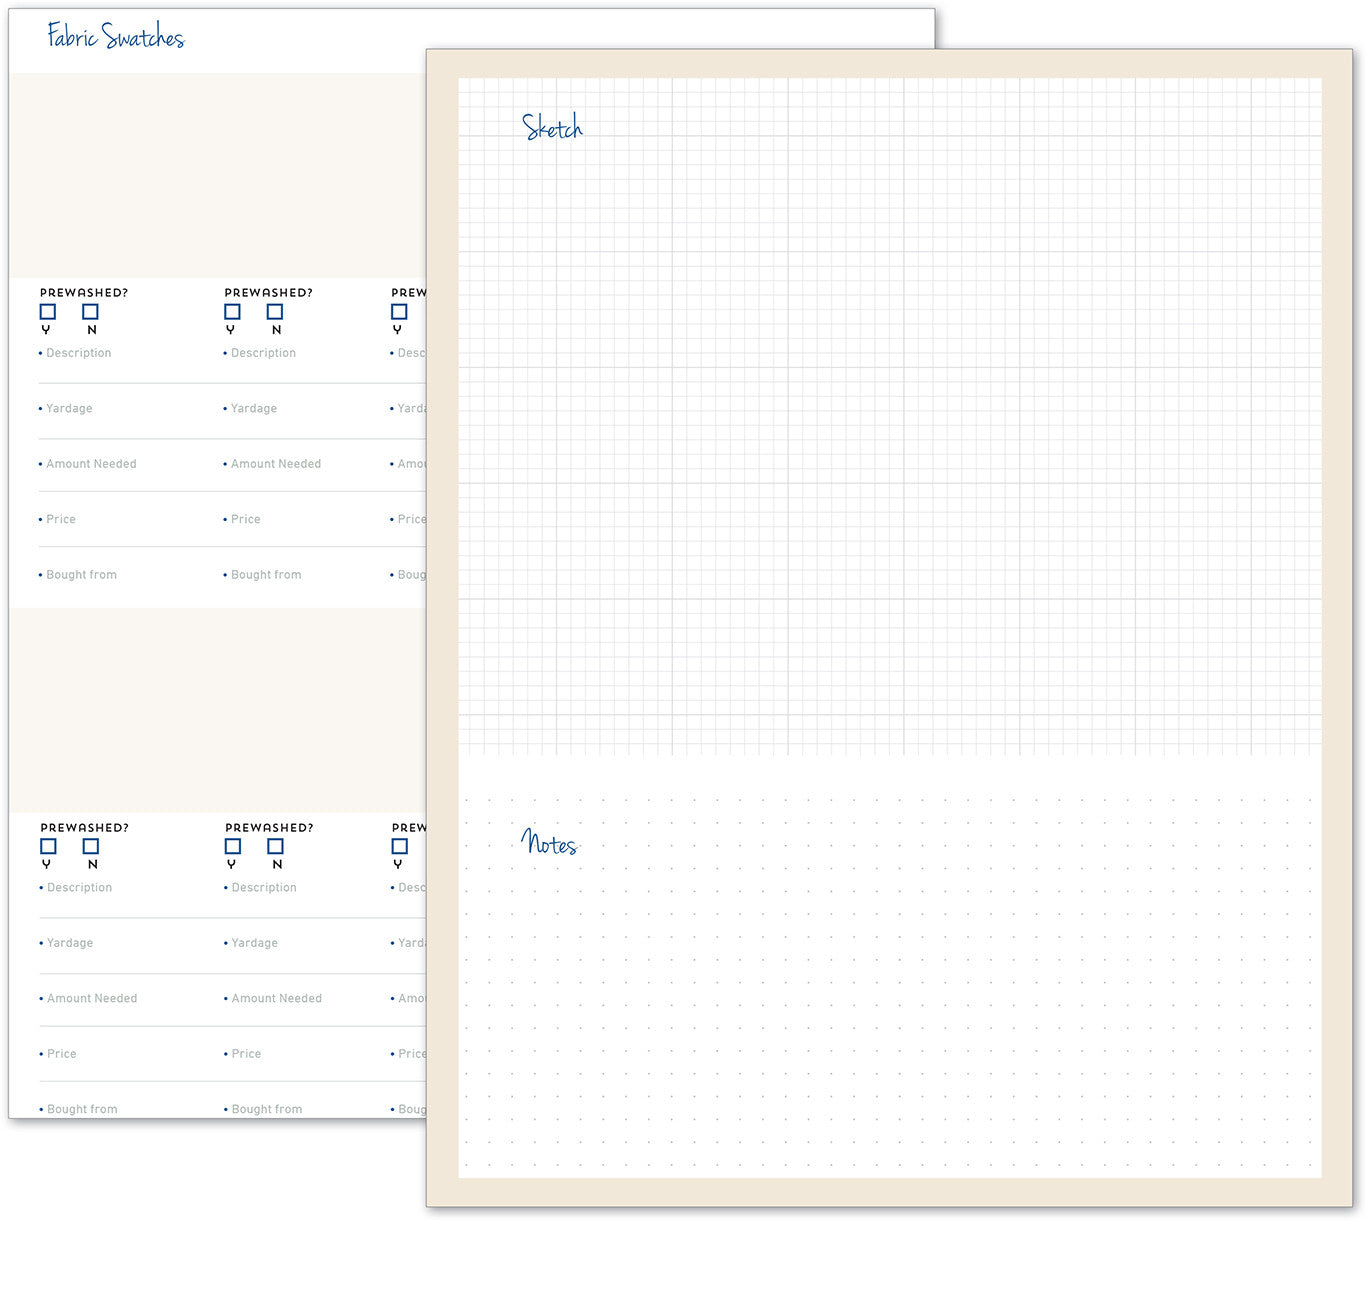Tick the N box in the bottom middle column
Image resolution: width=1367 pixels, height=1300 pixels.
pos(275,847)
